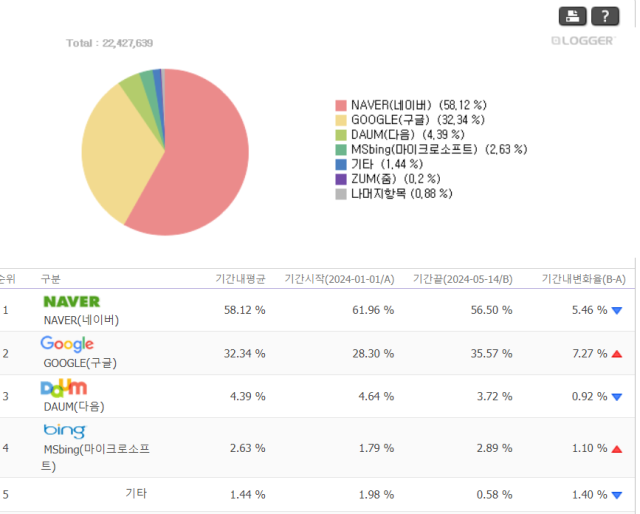Click the GOOGLE legend color swatch

coord(341,120)
